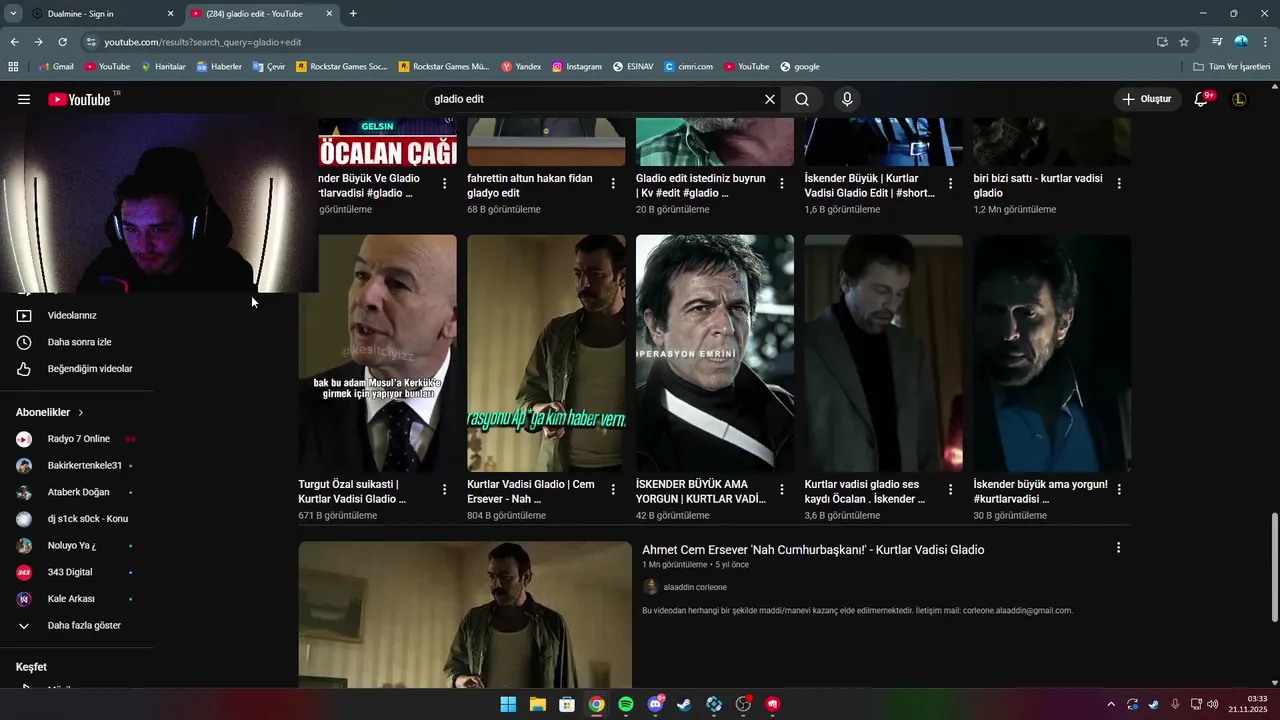
Task: Open the Ahmet Cem Ersever 'Nah Cumhurbaşkanı!' video title
Action: [x=813, y=550]
